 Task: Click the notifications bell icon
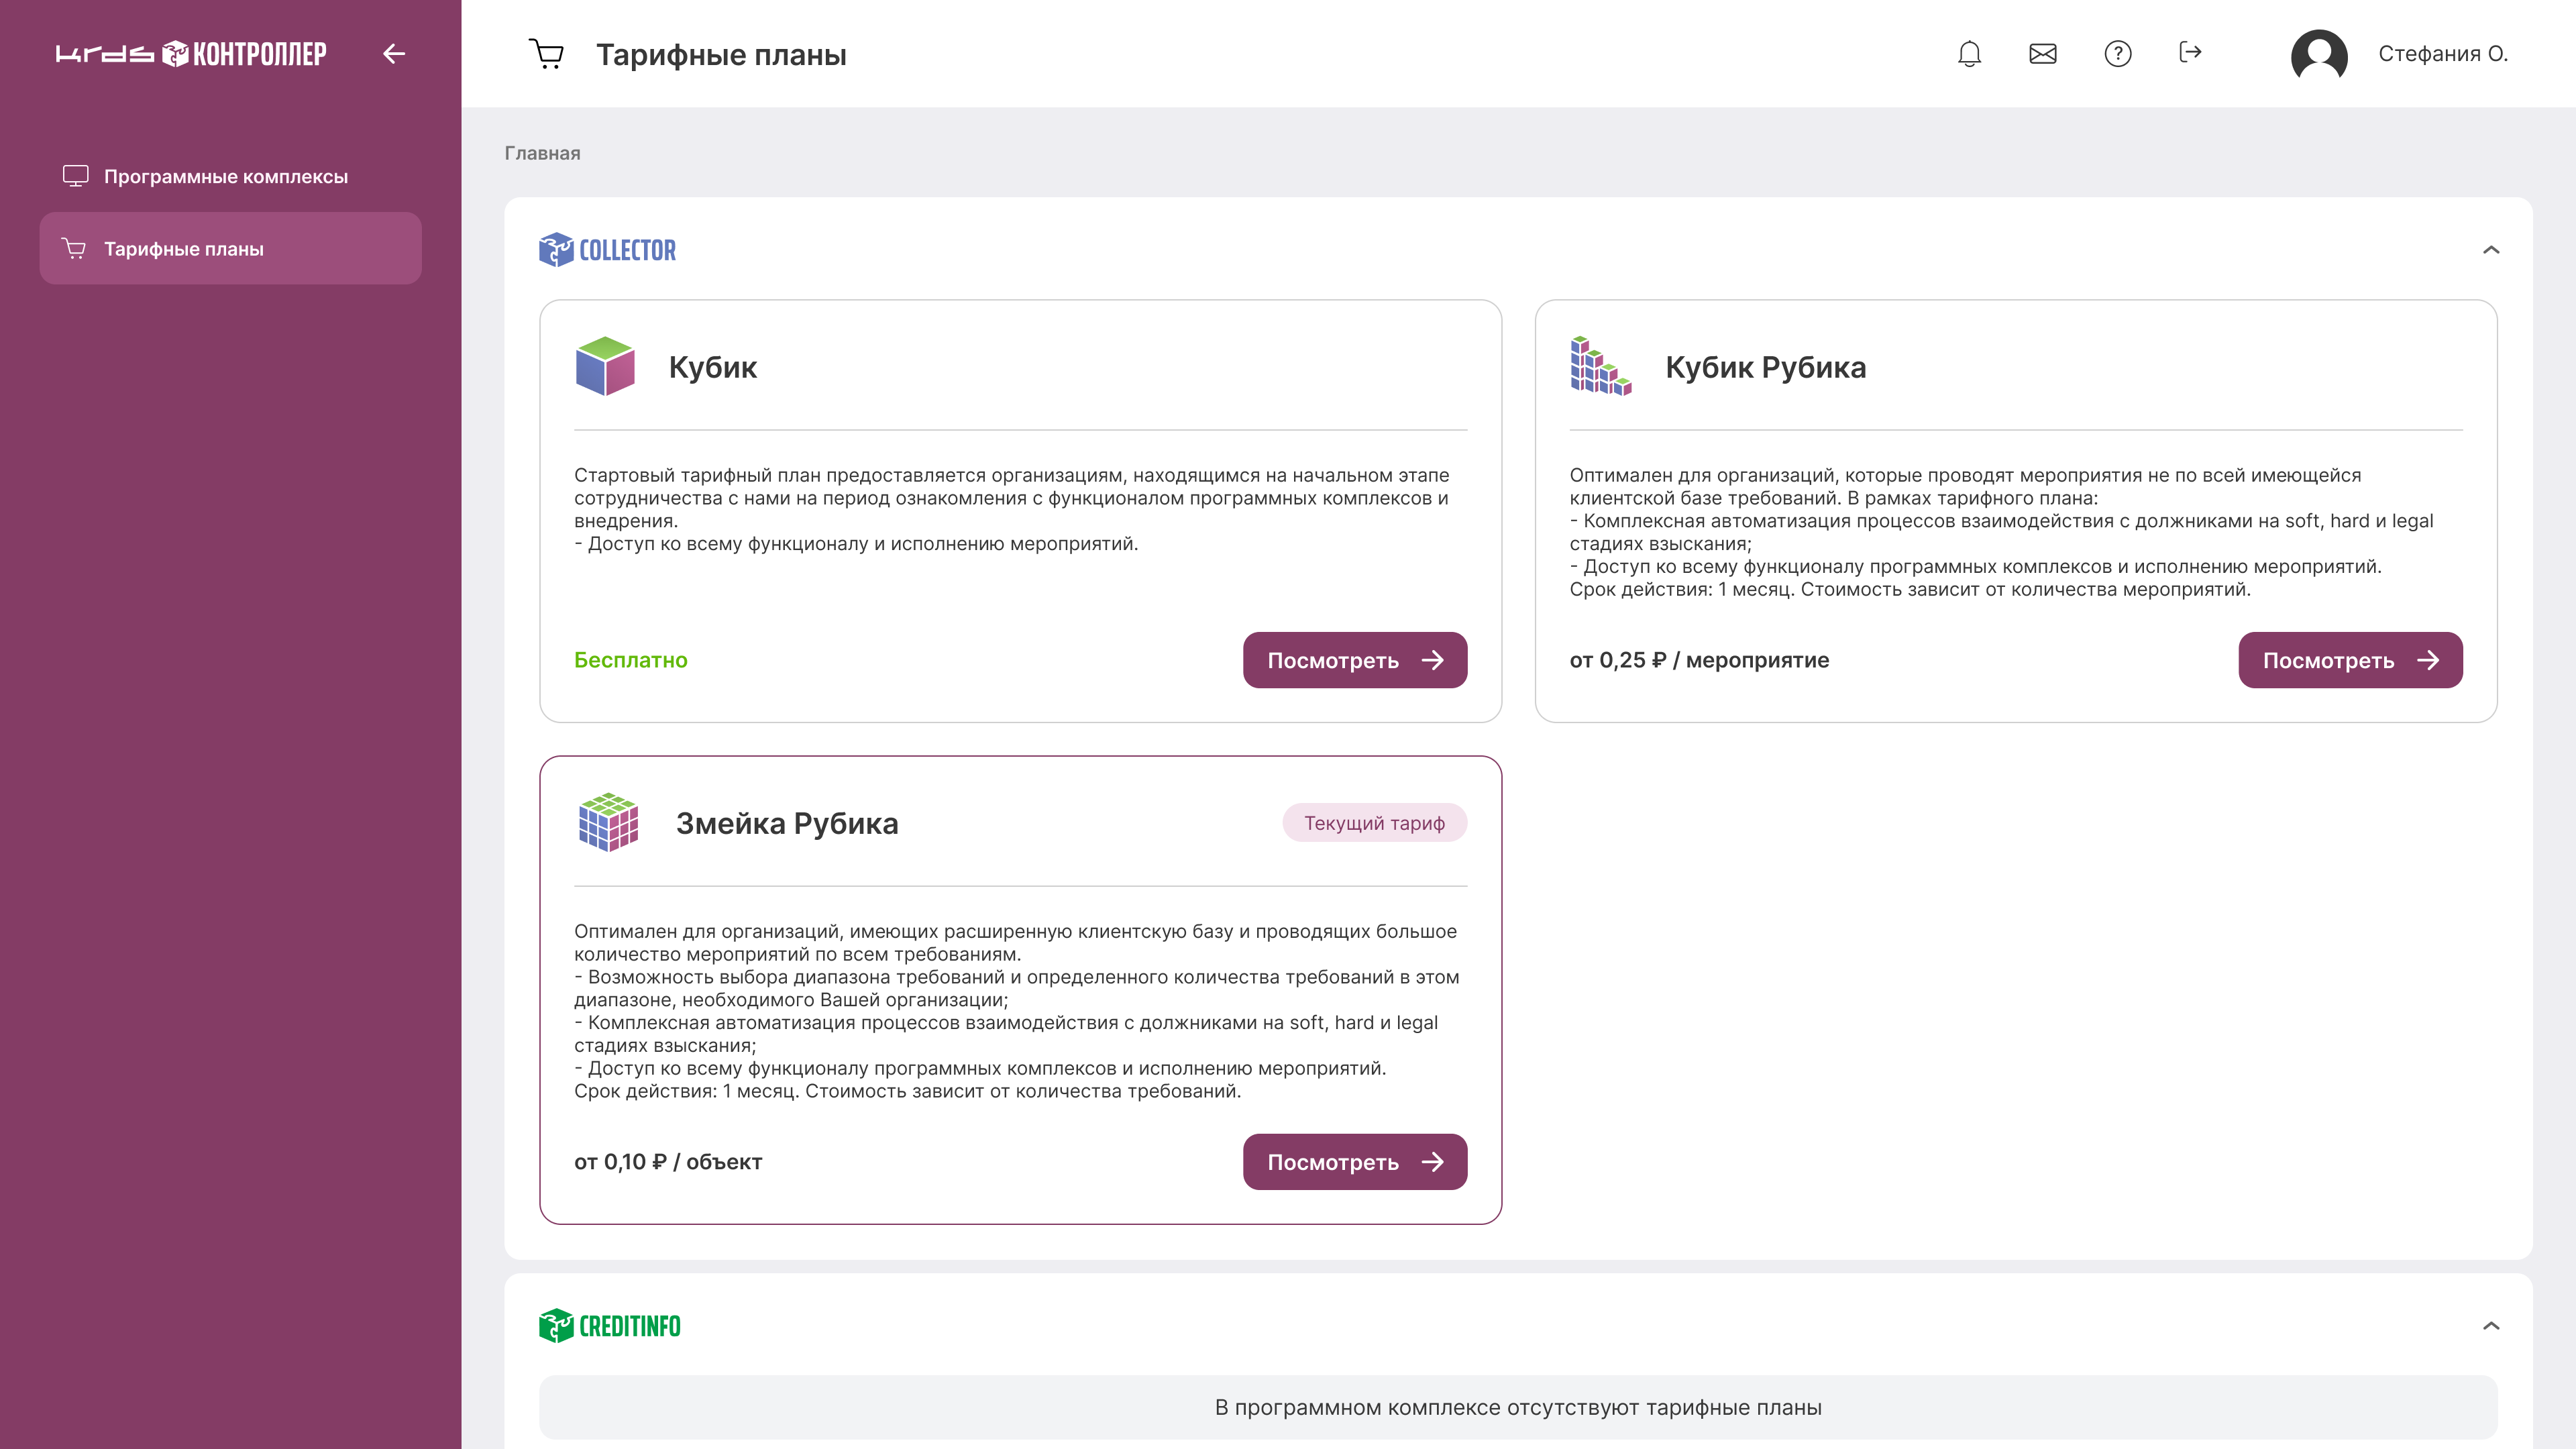coord(1969,54)
